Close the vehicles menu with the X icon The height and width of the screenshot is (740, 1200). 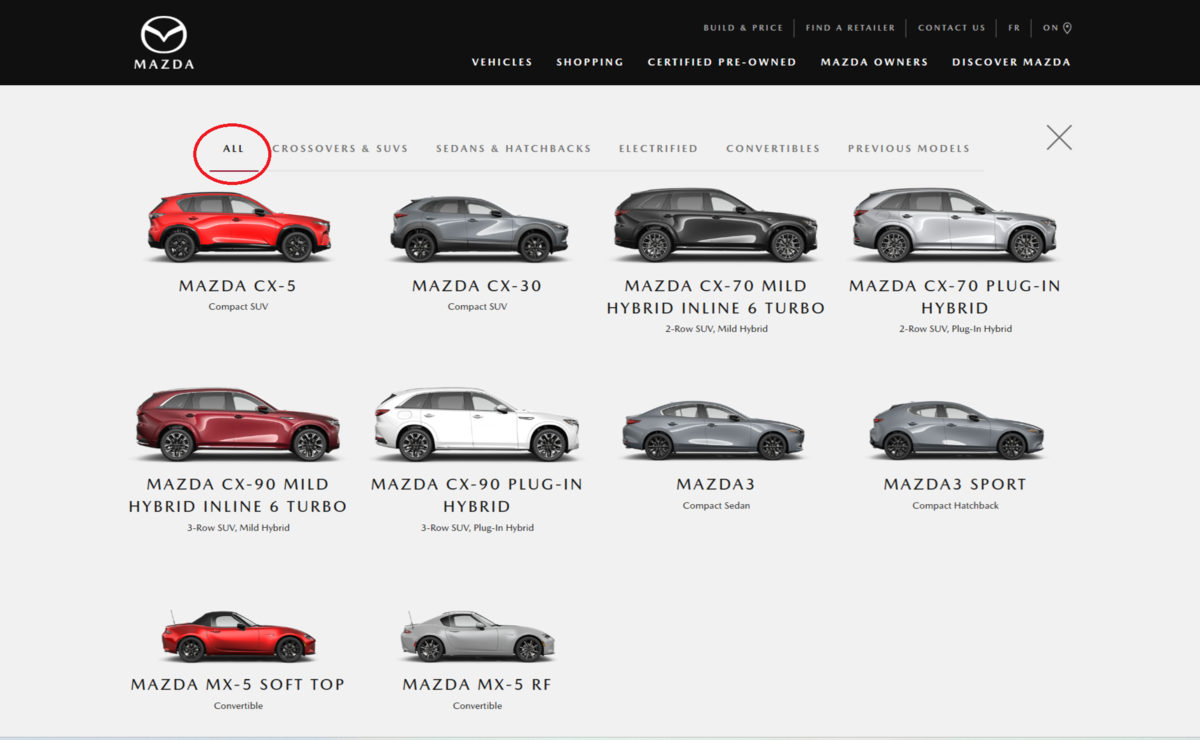[1059, 138]
